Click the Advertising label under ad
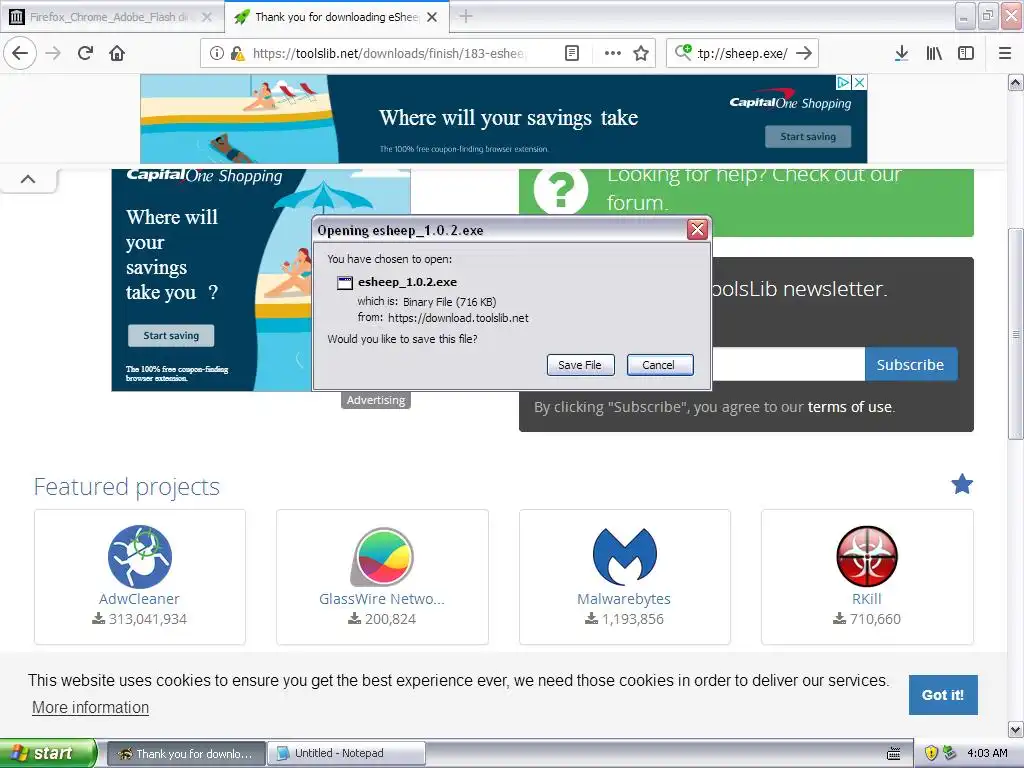This screenshot has width=1024, height=768. click(x=376, y=400)
